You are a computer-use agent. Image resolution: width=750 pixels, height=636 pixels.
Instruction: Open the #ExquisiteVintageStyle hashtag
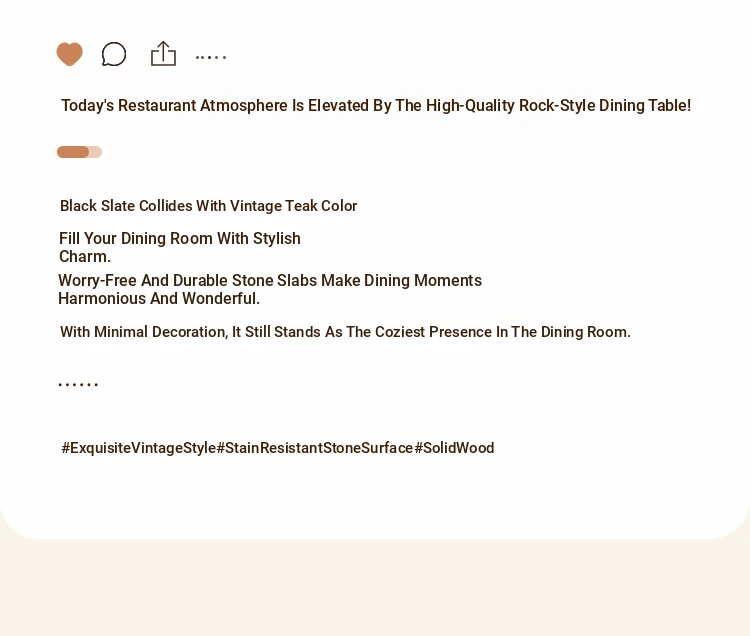139,448
